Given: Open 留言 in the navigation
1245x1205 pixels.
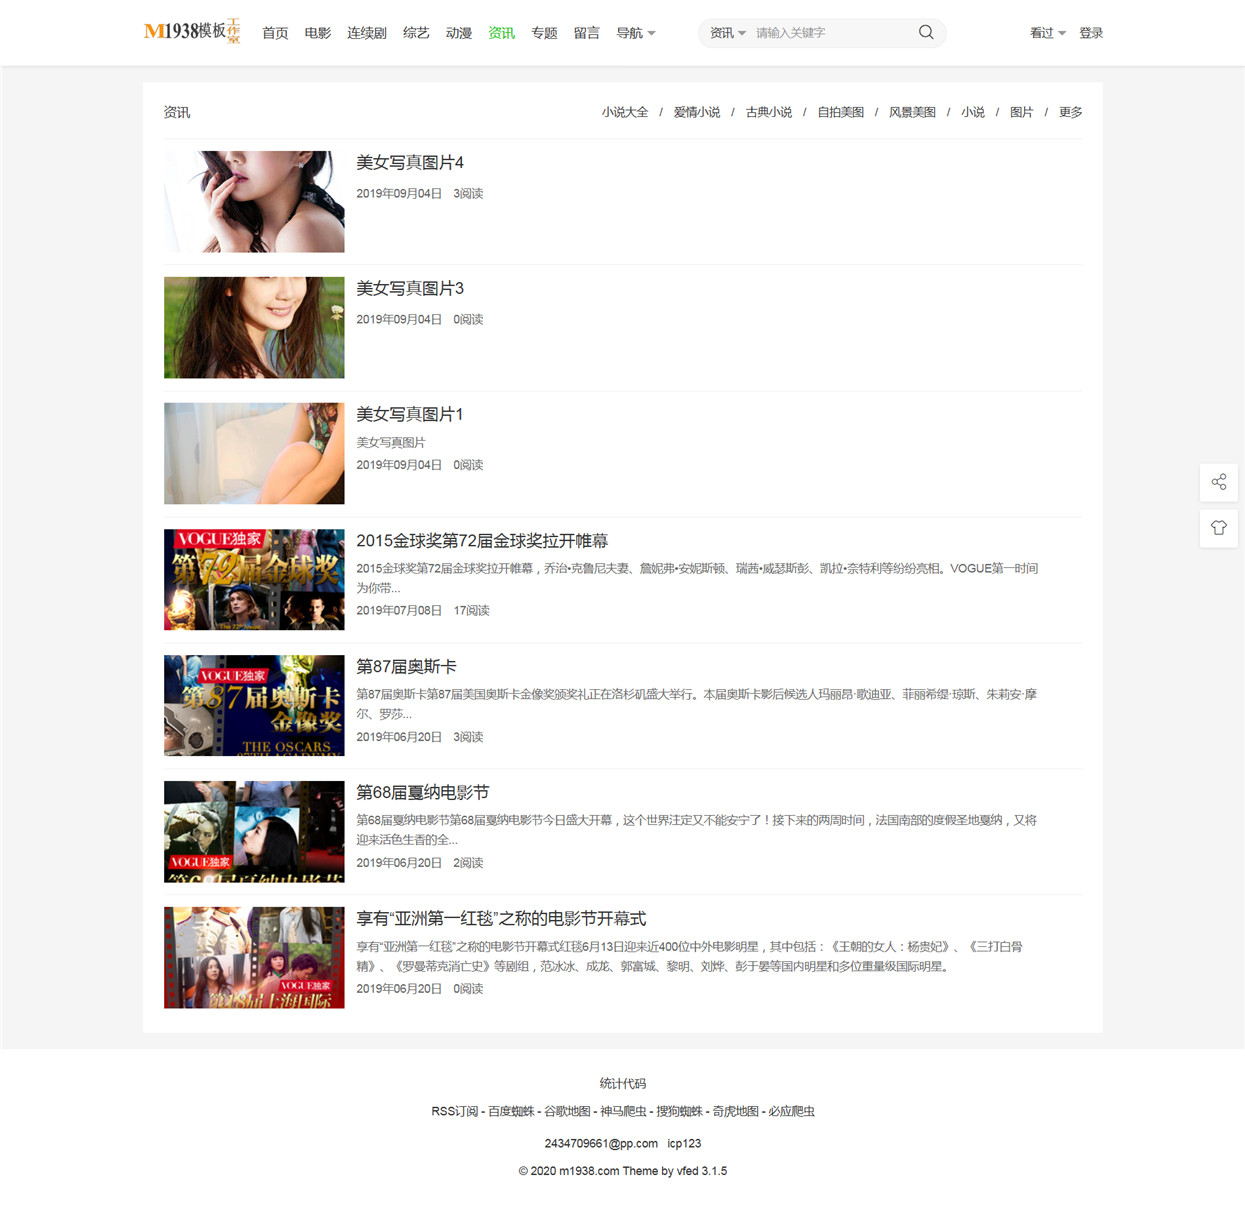Looking at the screenshot, I should [587, 33].
